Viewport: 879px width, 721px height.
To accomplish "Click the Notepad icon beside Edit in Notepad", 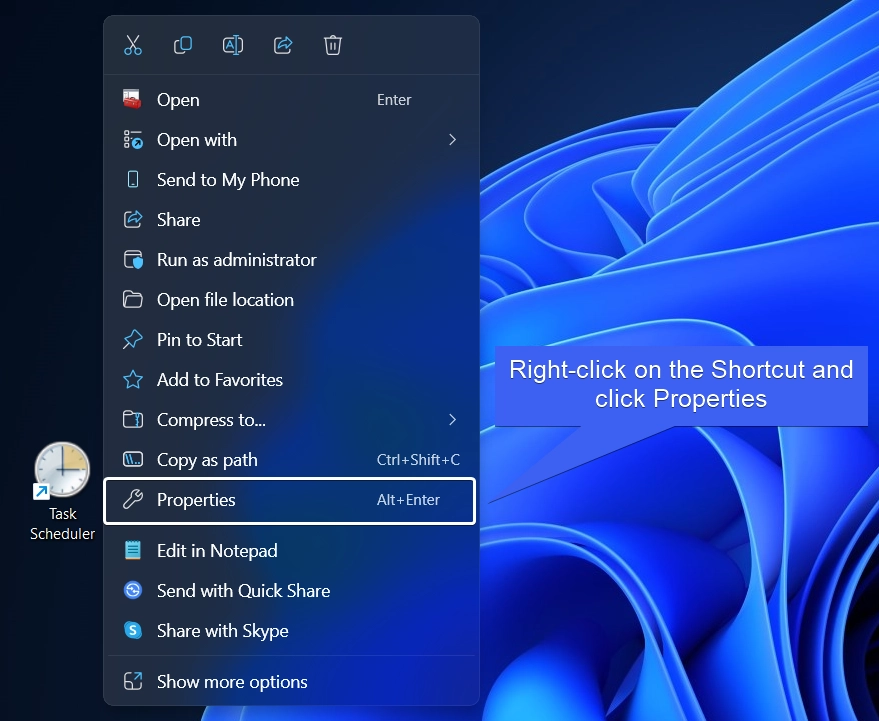I will tap(133, 550).
